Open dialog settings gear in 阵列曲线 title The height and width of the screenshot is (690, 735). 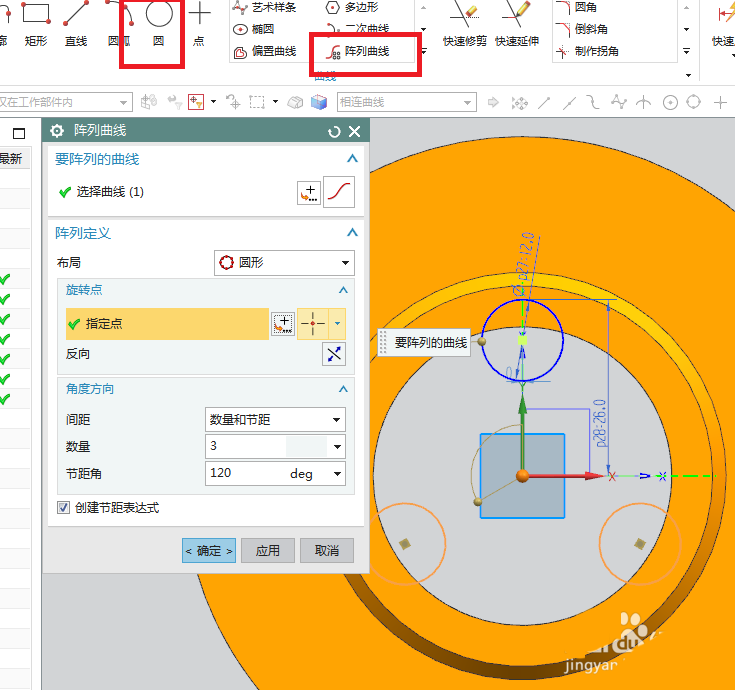click(57, 131)
